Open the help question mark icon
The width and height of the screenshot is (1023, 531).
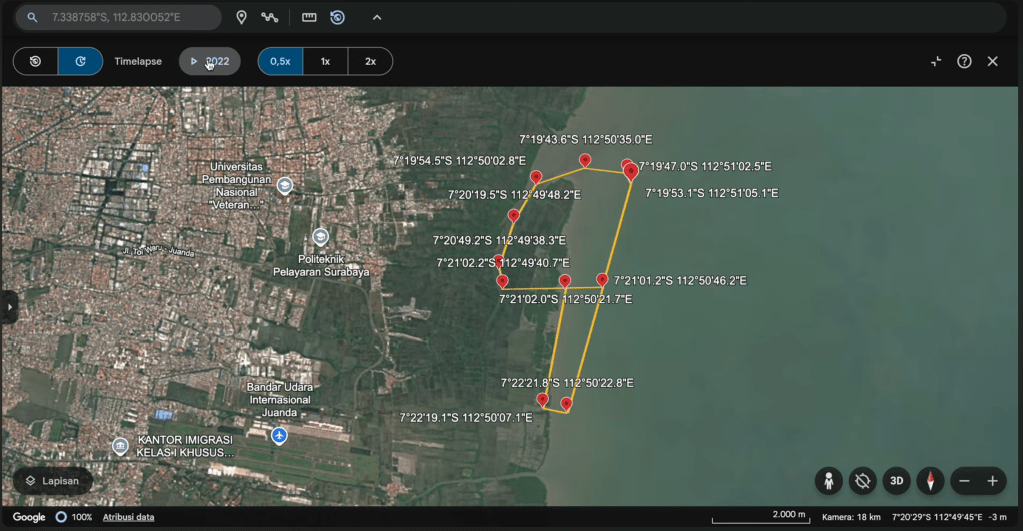point(964,61)
